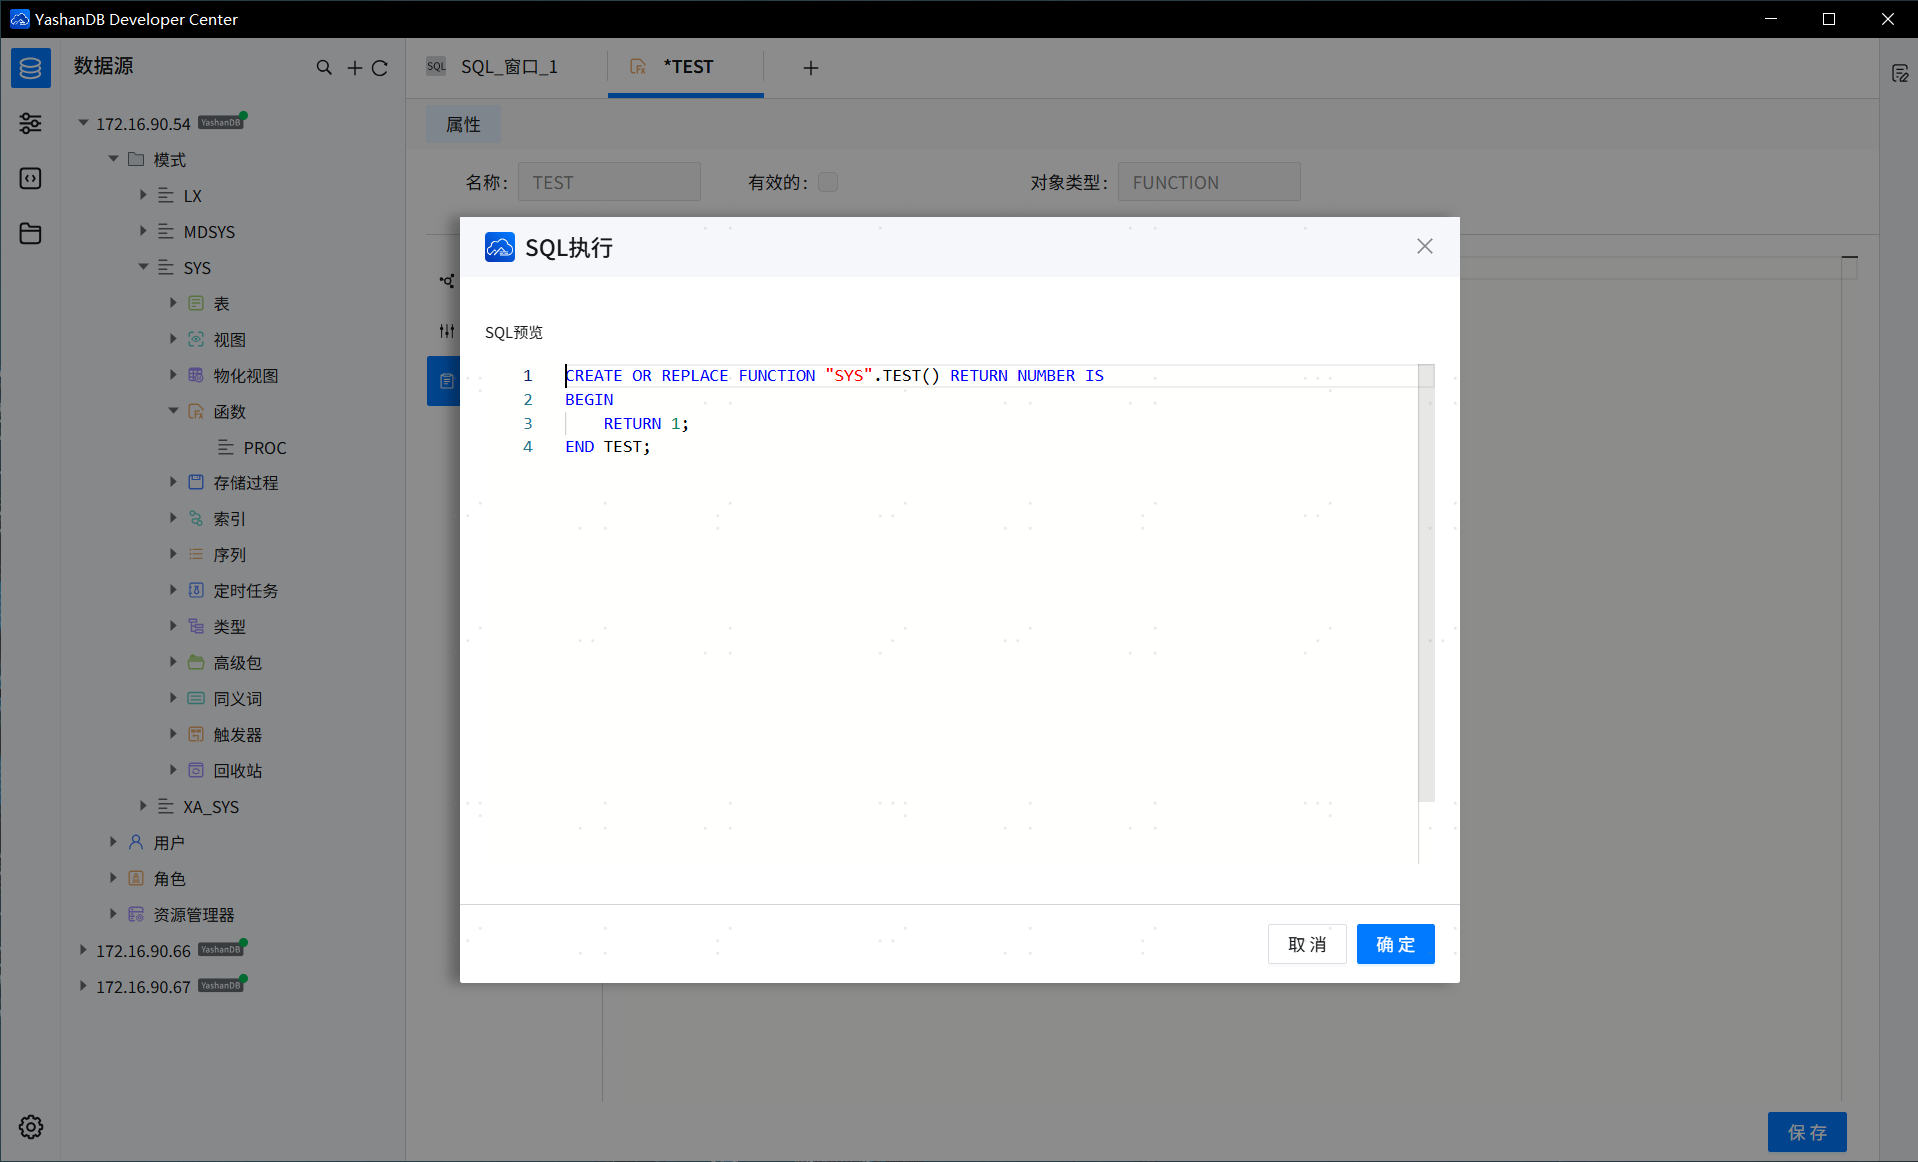Select the 属性 tab
The width and height of the screenshot is (1918, 1162).
463,124
